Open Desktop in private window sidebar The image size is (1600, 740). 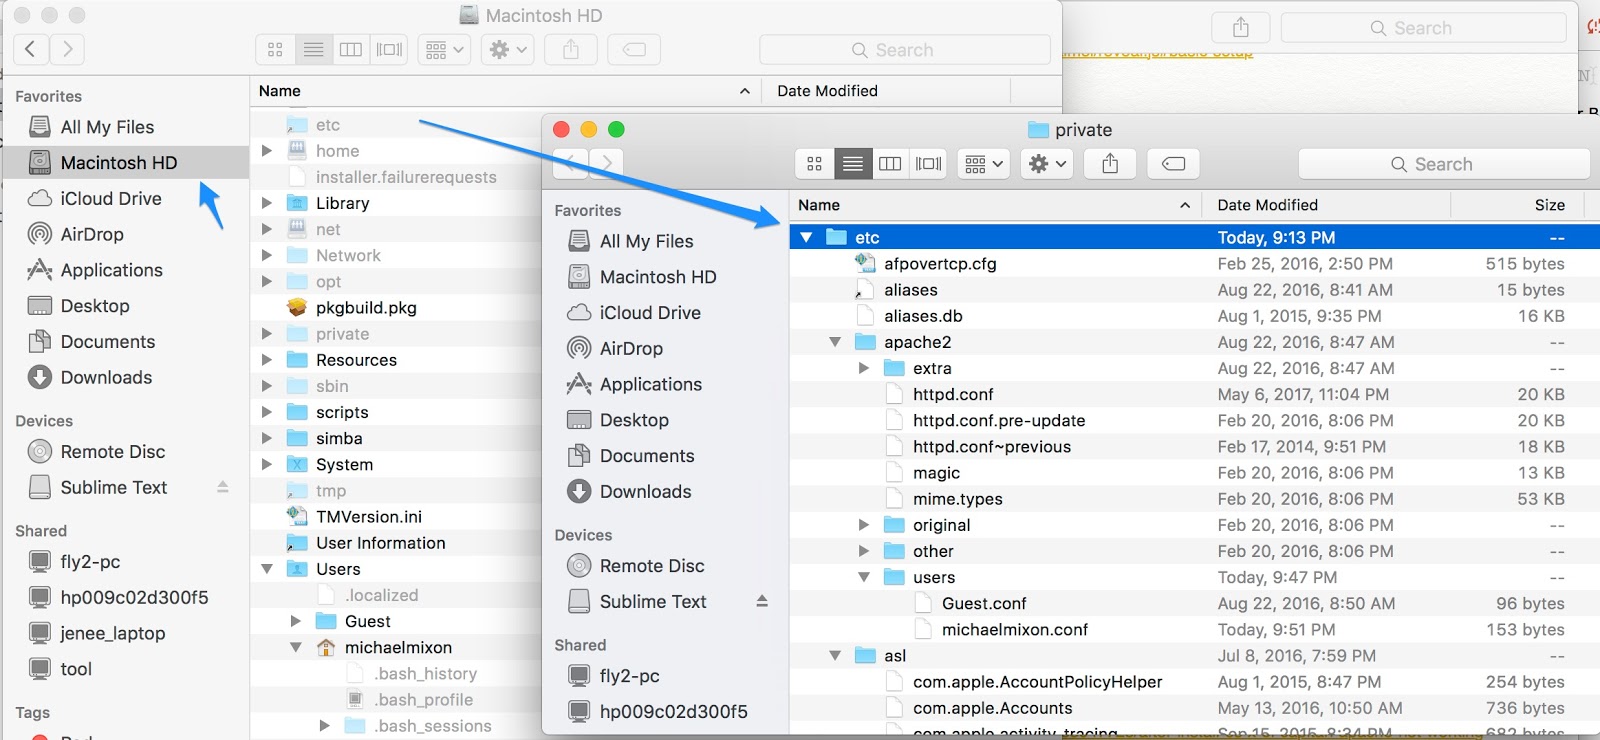coord(634,420)
